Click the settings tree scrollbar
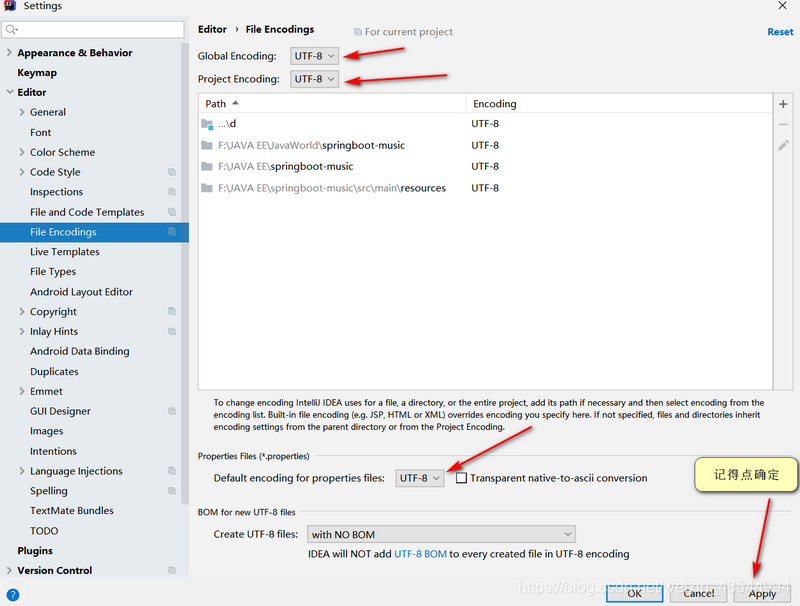This screenshot has height=606, width=800. click(185, 274)
